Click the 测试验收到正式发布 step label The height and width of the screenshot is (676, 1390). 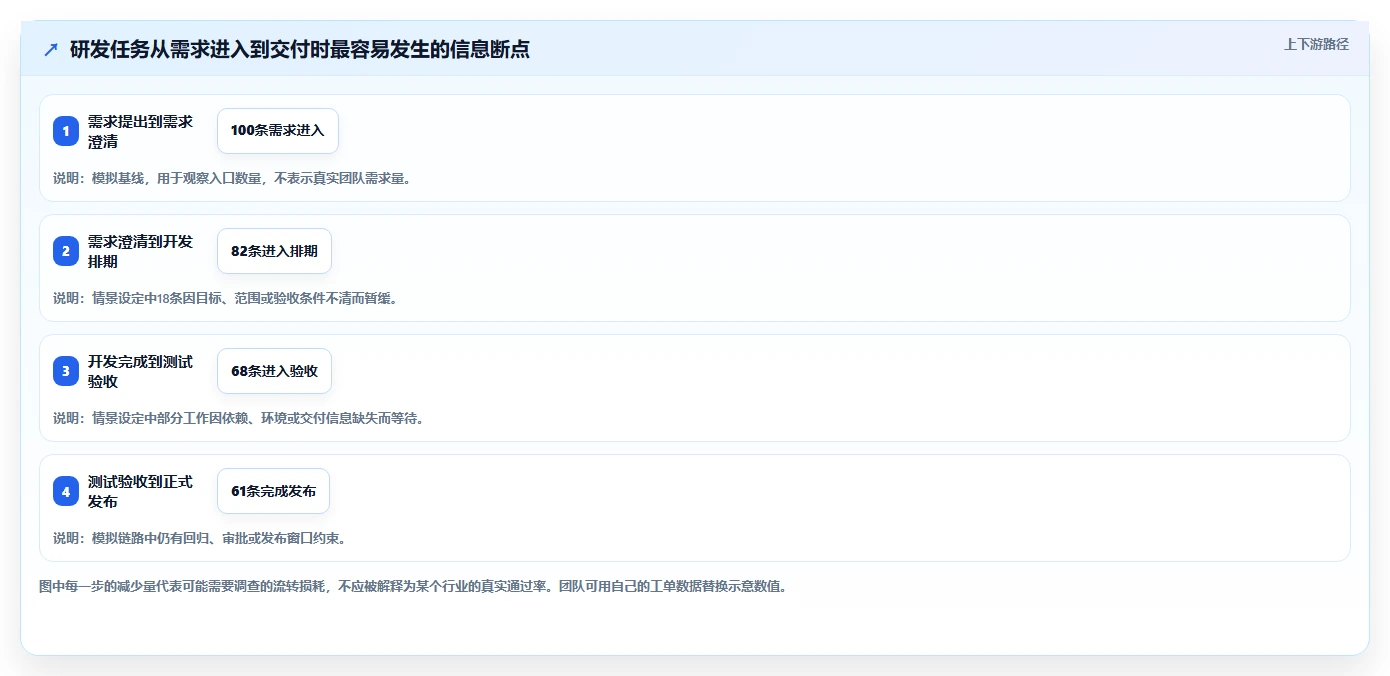pos(141,491)
